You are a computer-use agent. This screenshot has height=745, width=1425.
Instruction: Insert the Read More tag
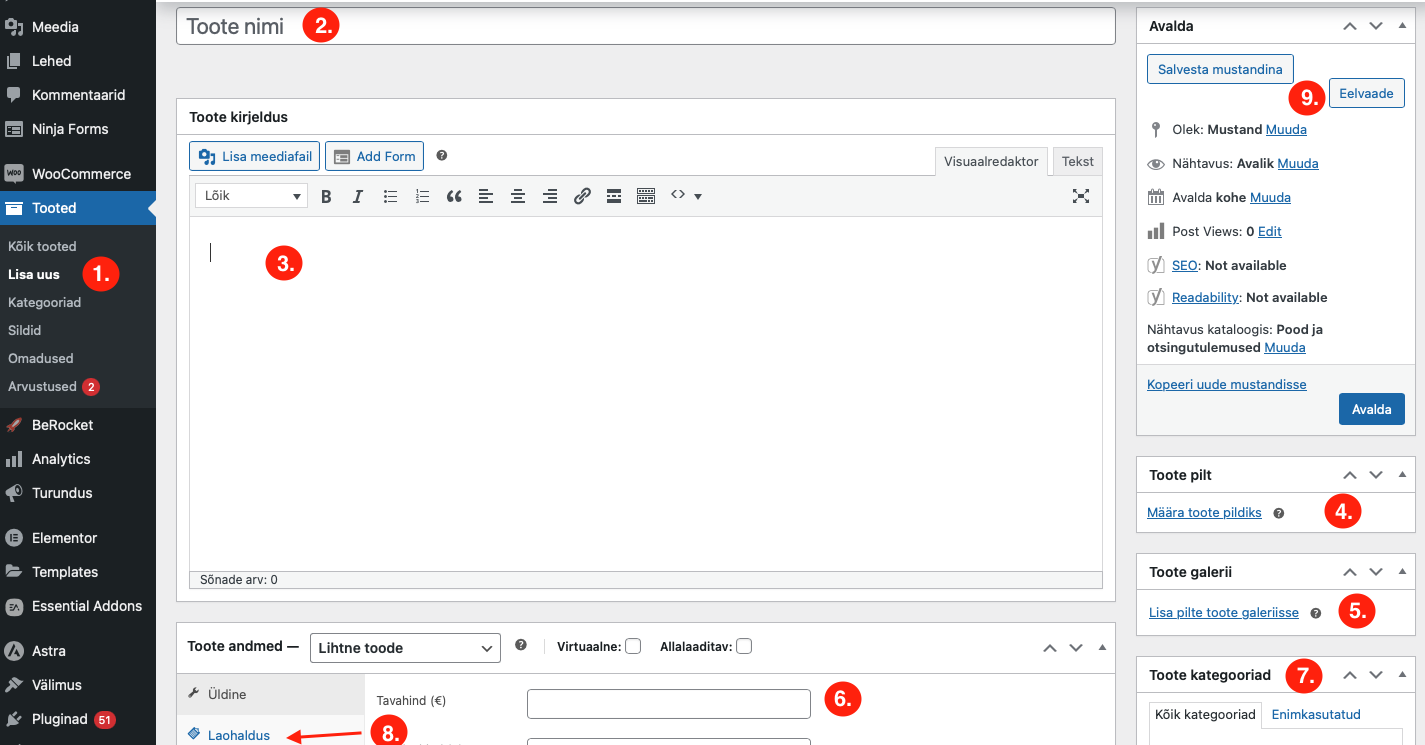[x=614, y=196]
